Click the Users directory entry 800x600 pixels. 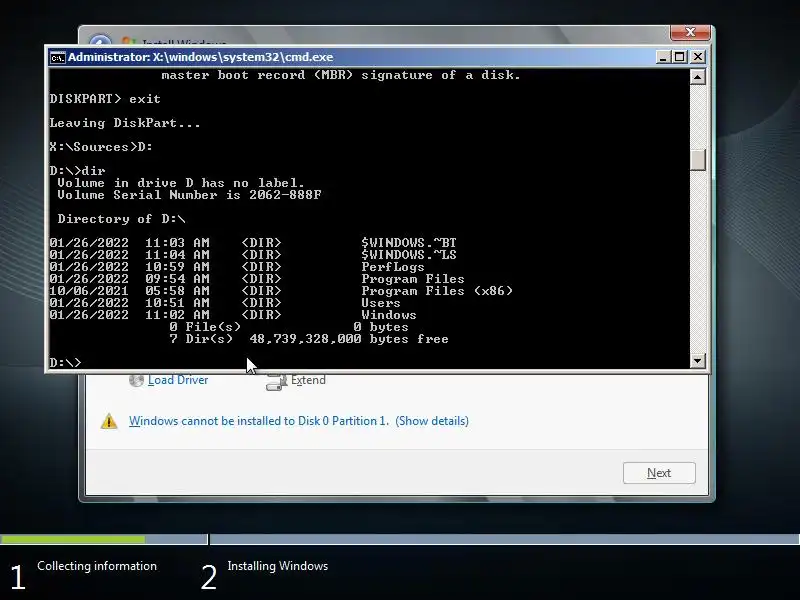click(381, 303)
